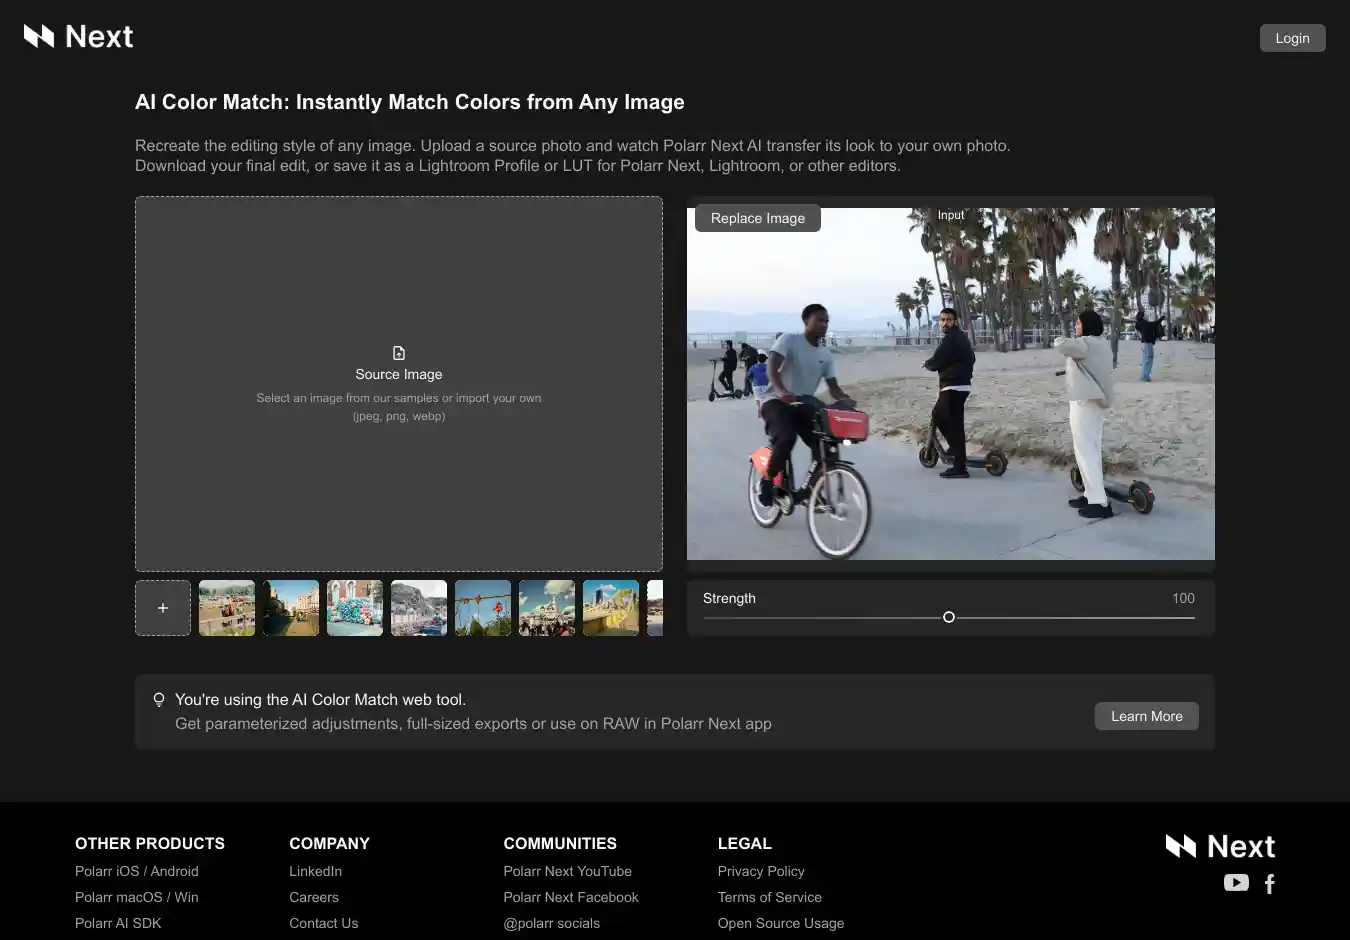Screen dimensions: 1350x940
Task: Click the plus button to add sample image
Action: 163,608
